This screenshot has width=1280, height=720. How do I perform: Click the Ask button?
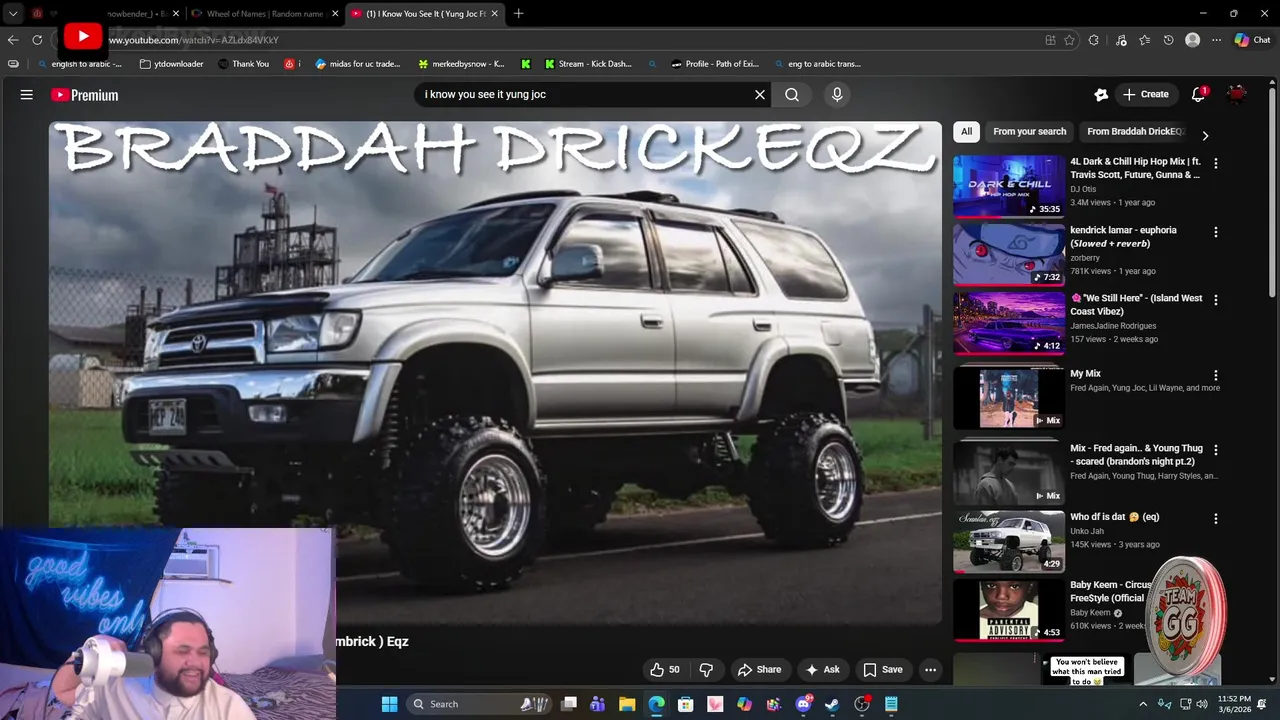[x=822, y=670]
